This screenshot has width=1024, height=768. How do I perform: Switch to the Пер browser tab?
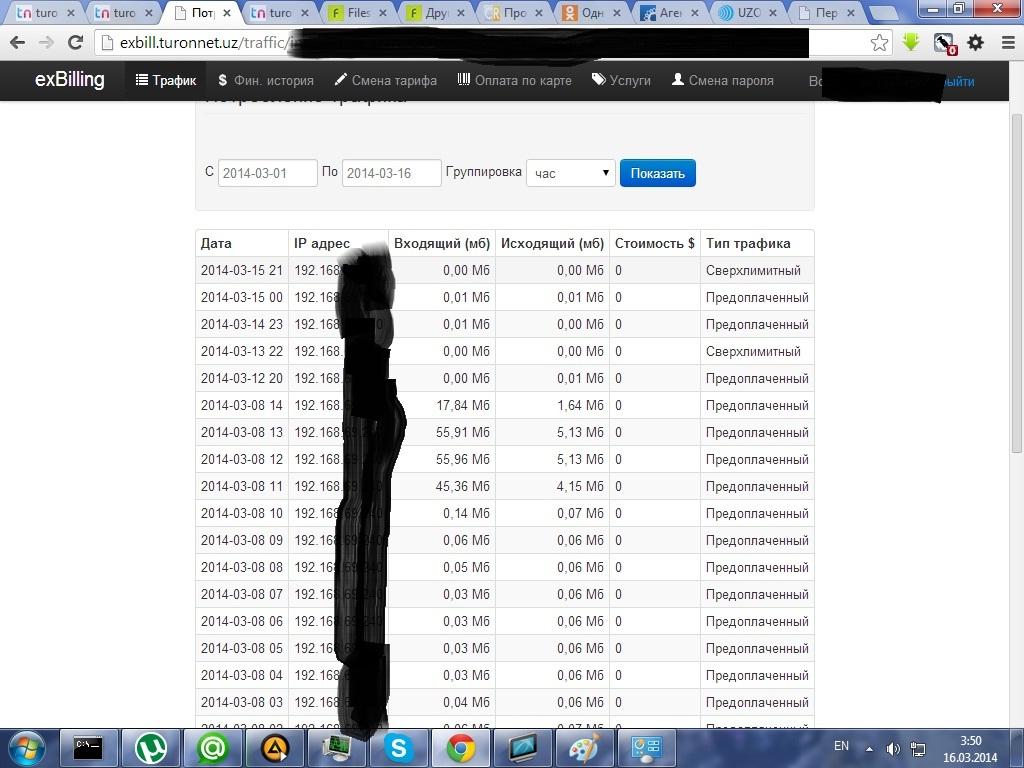[x=825, y=12]
